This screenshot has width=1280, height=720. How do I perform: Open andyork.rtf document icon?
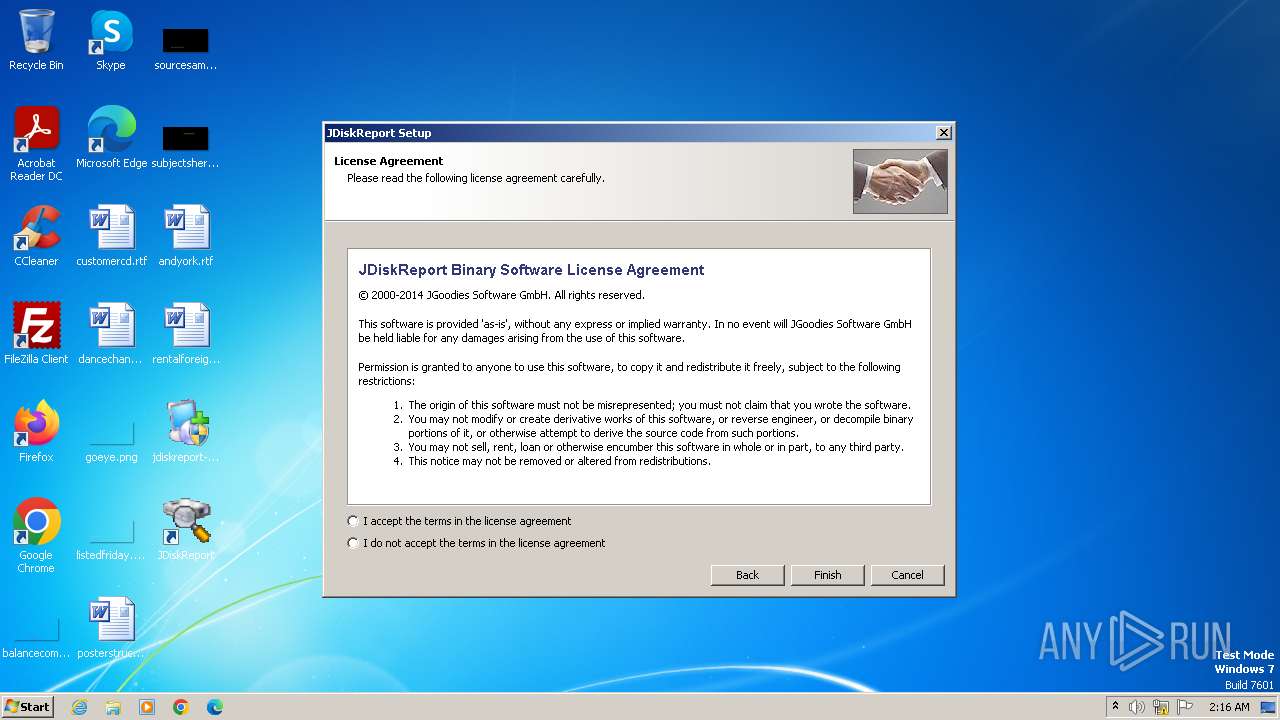(x=186, y=236)
